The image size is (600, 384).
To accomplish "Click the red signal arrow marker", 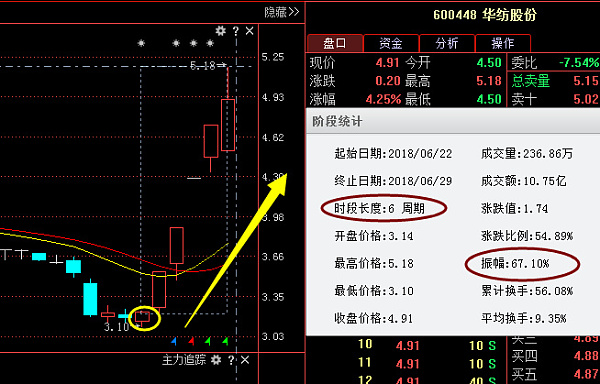I will click(191, 341).
